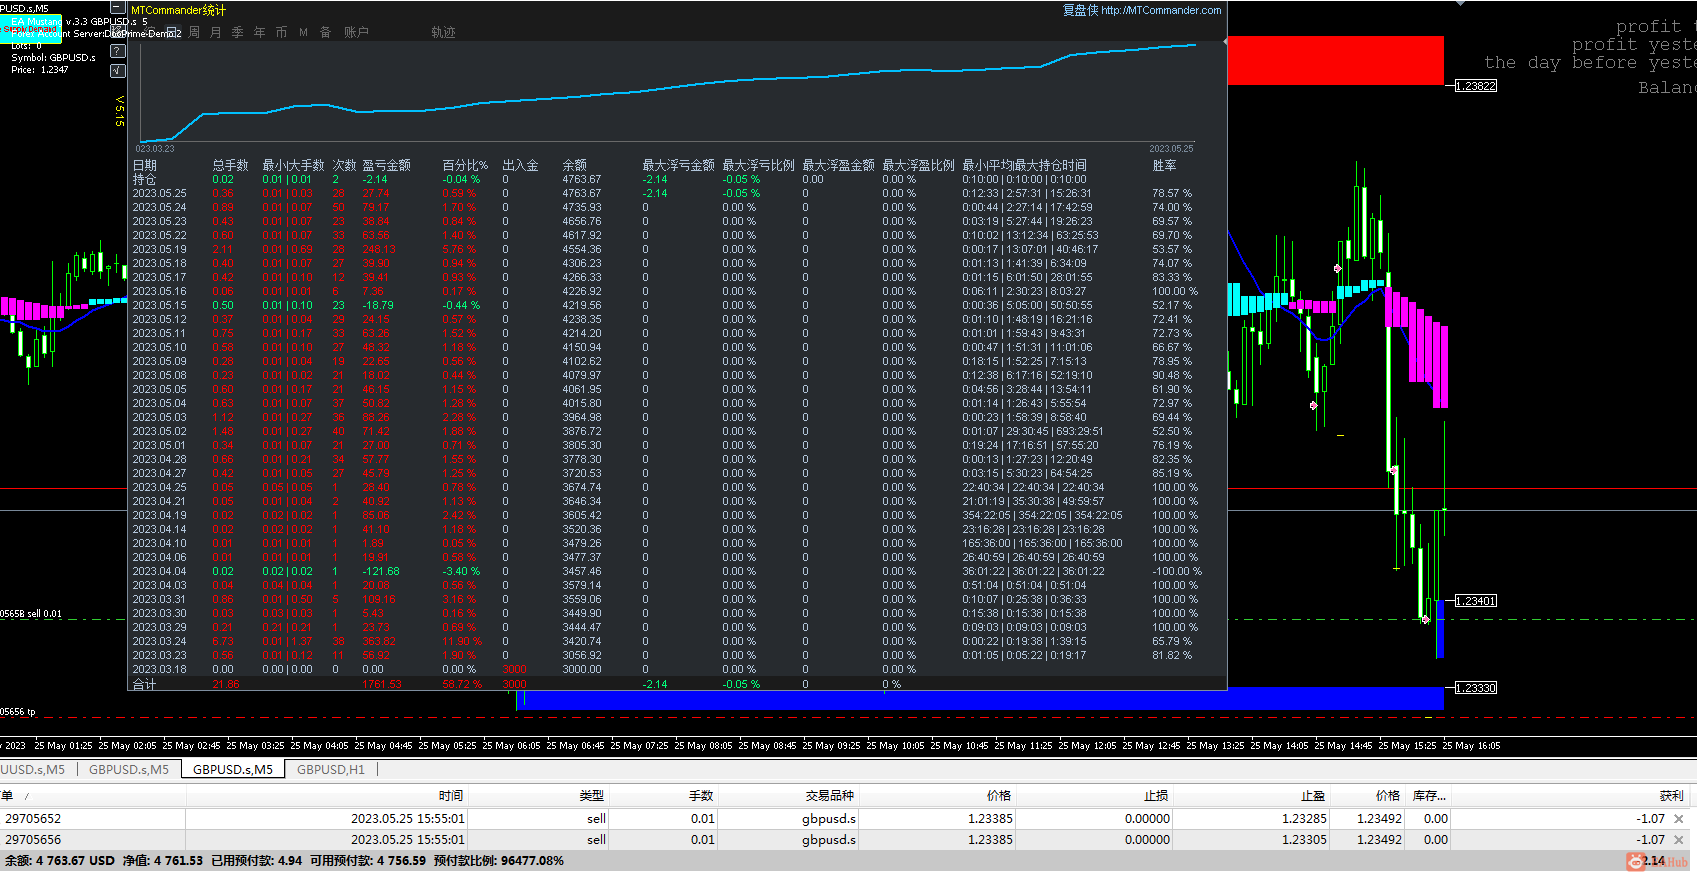Click the 1.23401 price label
Screen dimensions: 1697x877
click(1476, 601)
